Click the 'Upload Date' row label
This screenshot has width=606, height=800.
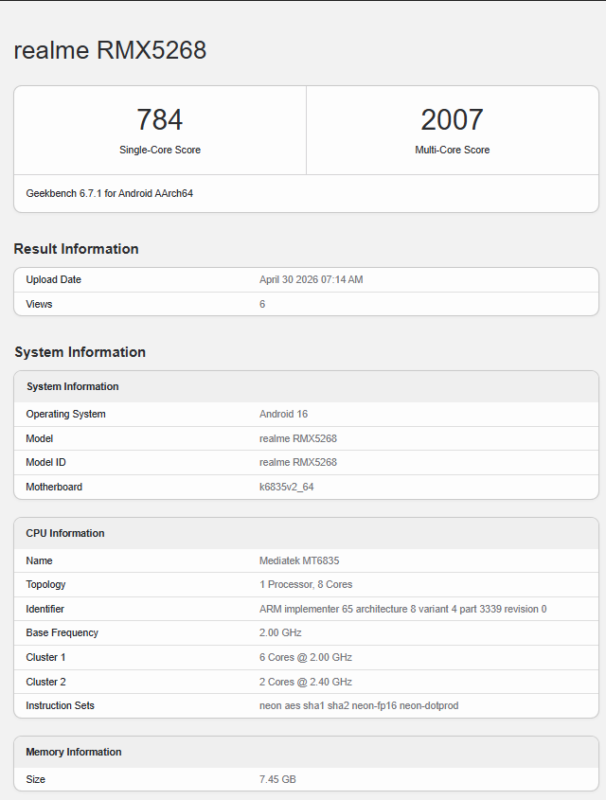click(x=54, y=280)
